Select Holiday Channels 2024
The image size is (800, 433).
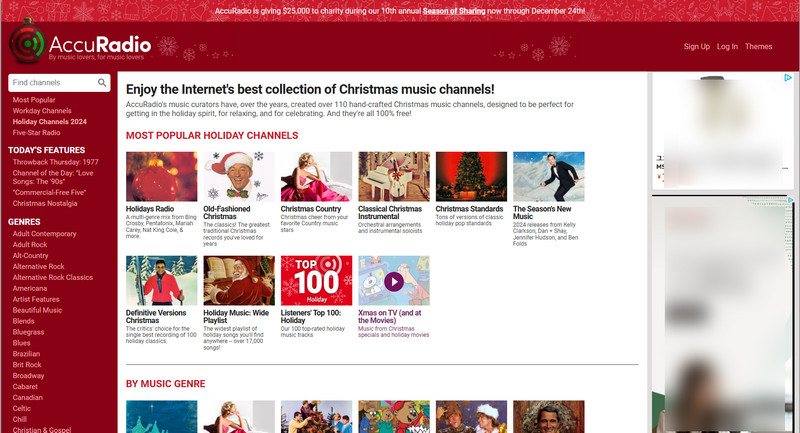click(49, 121)
